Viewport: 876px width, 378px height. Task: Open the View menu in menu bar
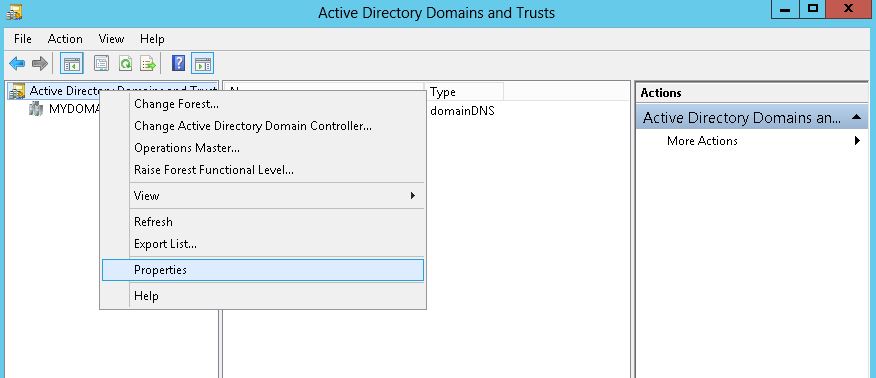[x=111, y=39]
